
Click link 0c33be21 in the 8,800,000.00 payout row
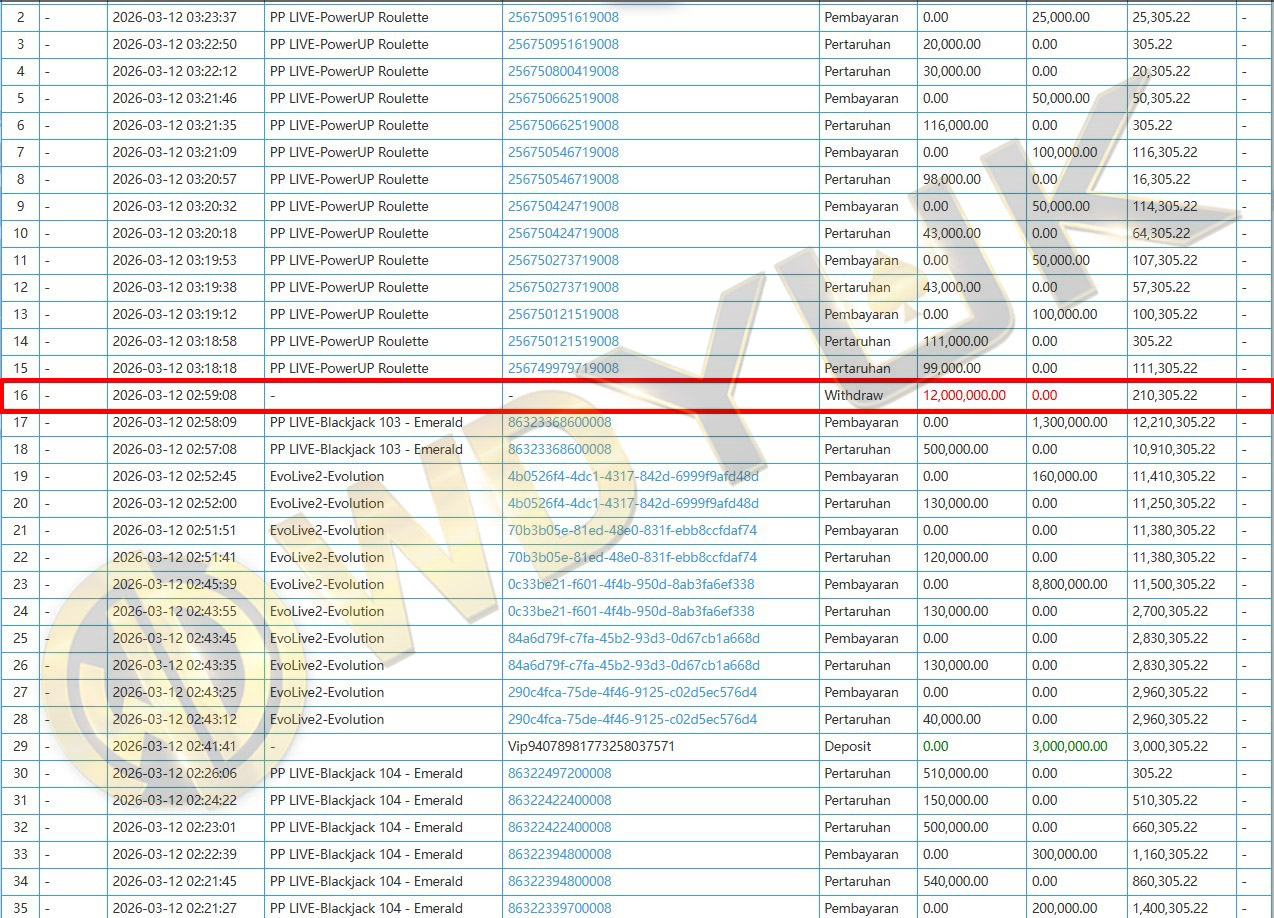[630, 584]
